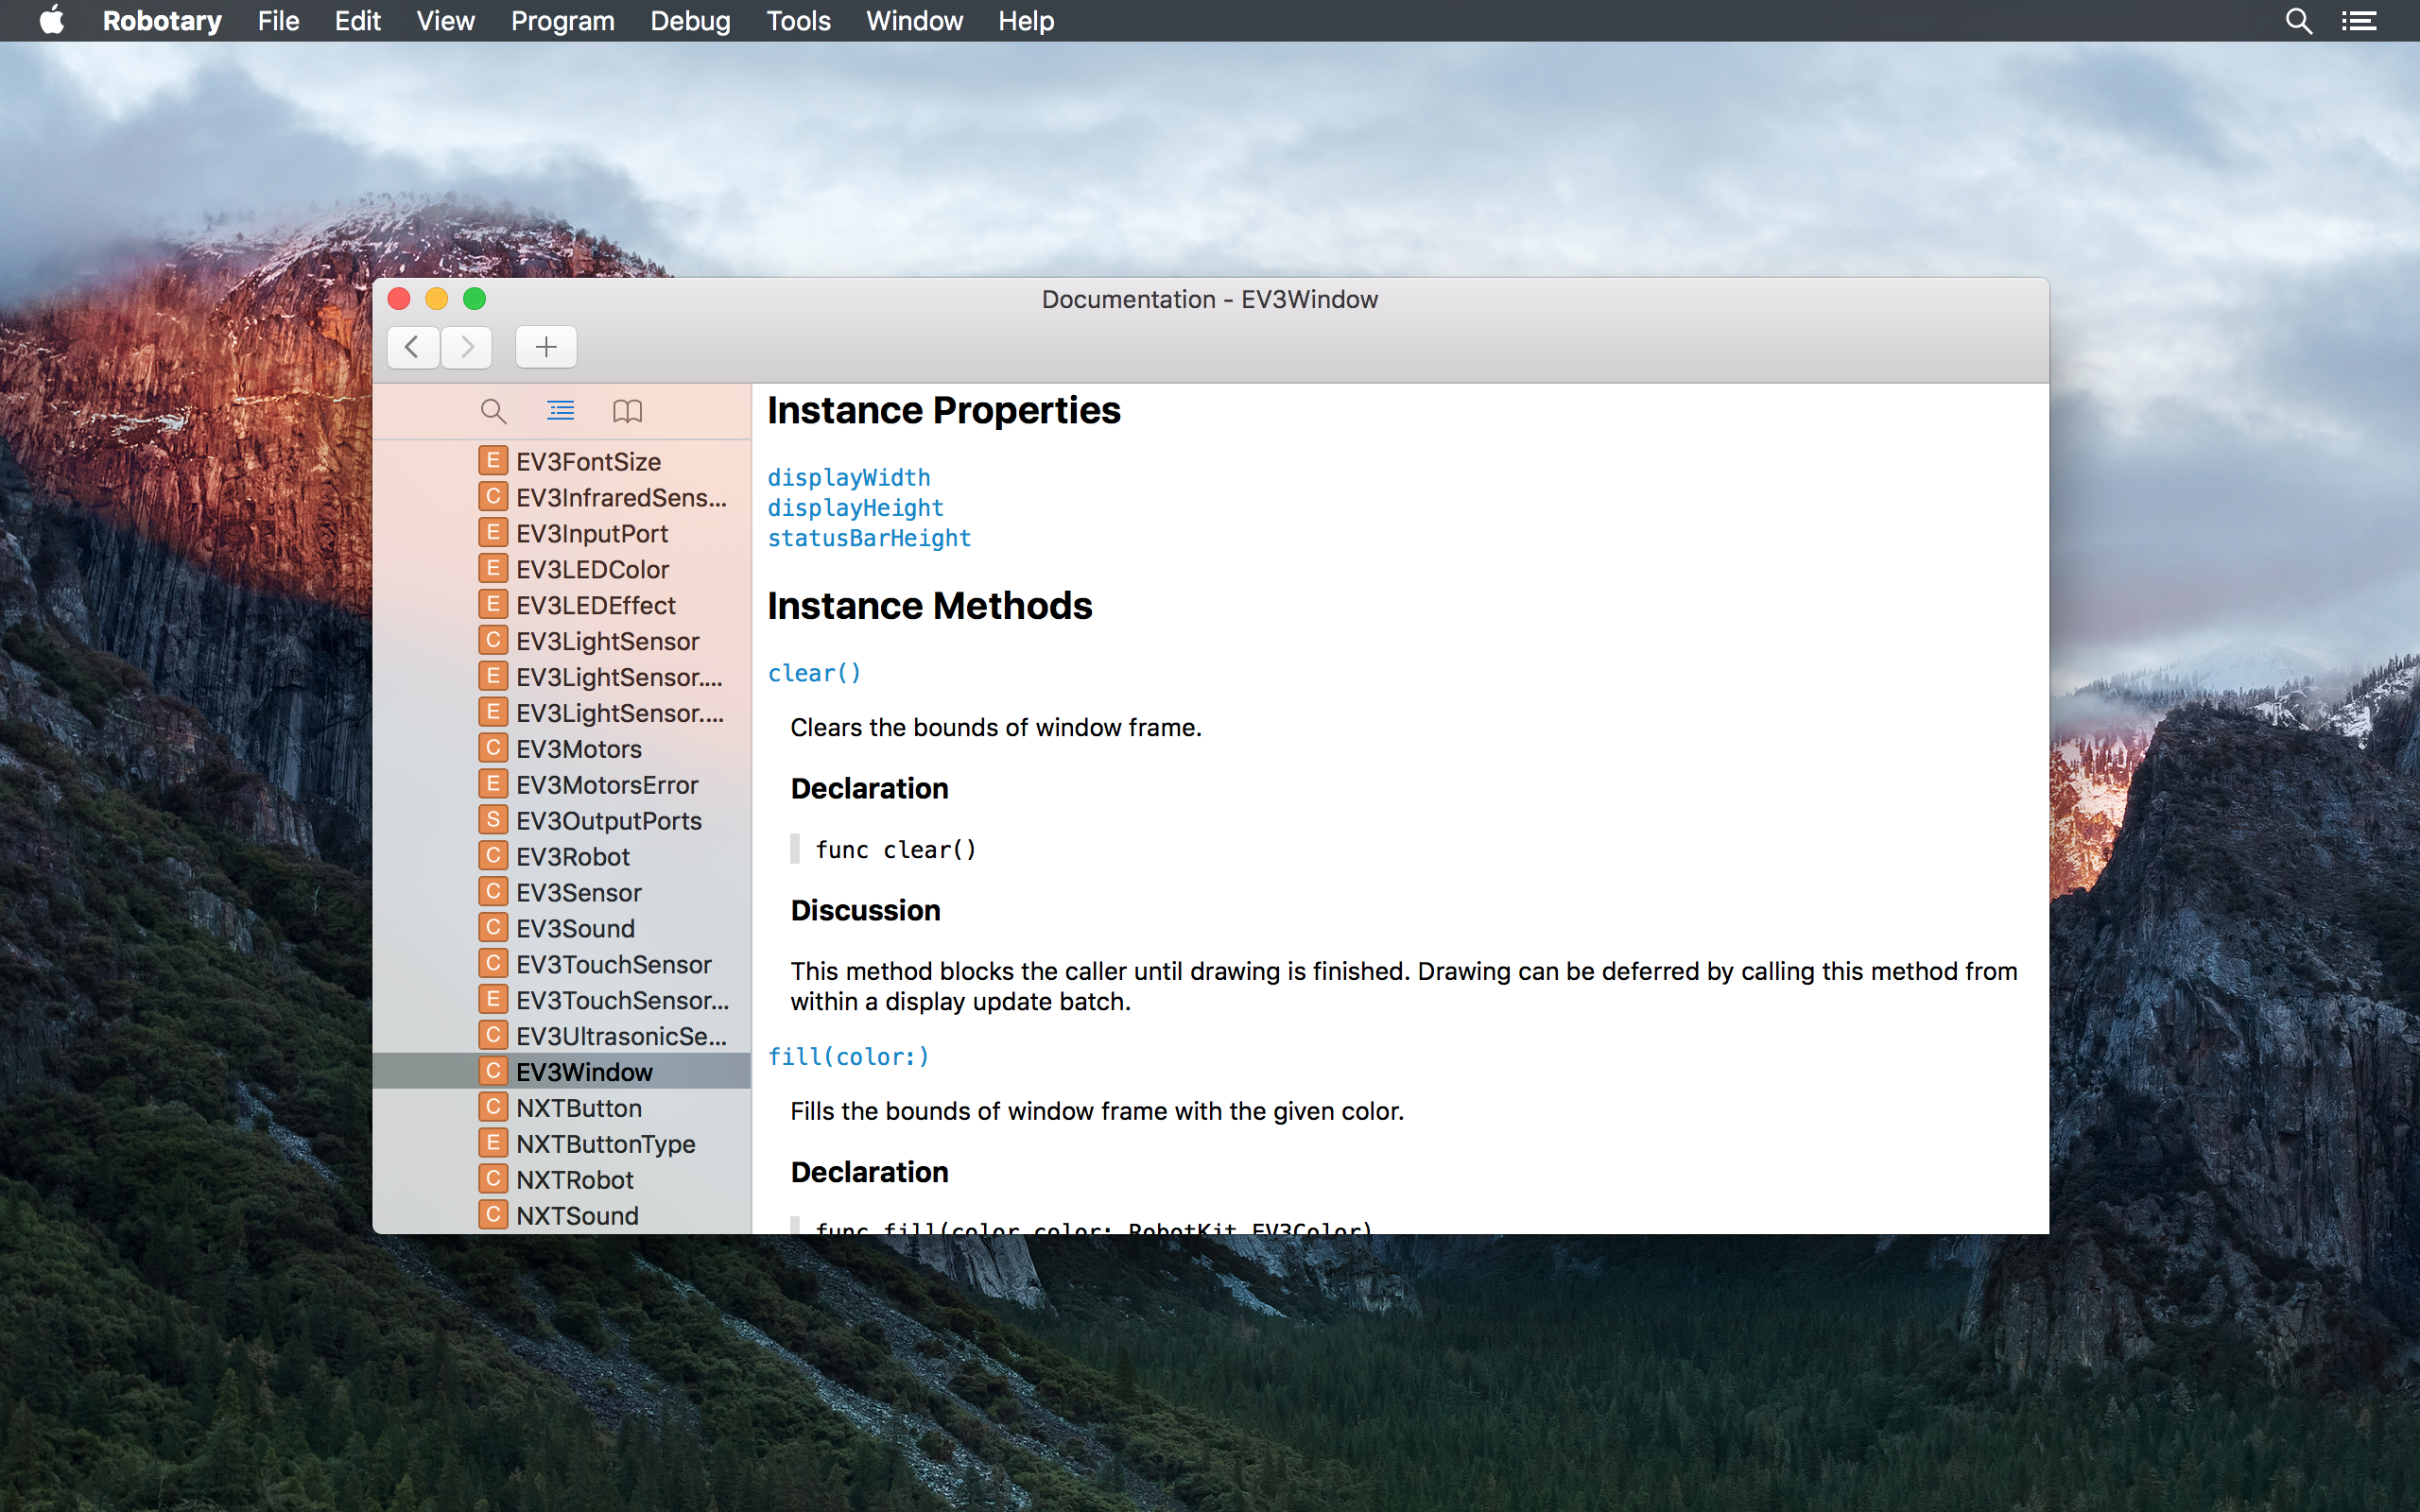Select EV3FontSize enum in the sidebar
Viewport: 2420px width, 1512px height.
[588, 462]
